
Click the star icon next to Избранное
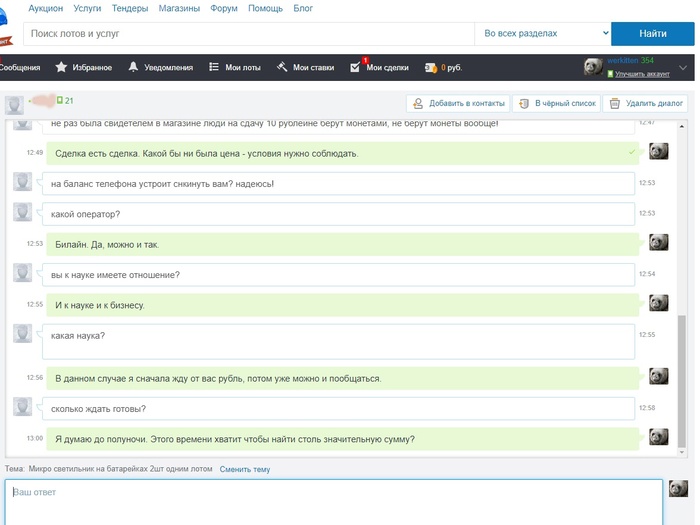tap(61, 68)
